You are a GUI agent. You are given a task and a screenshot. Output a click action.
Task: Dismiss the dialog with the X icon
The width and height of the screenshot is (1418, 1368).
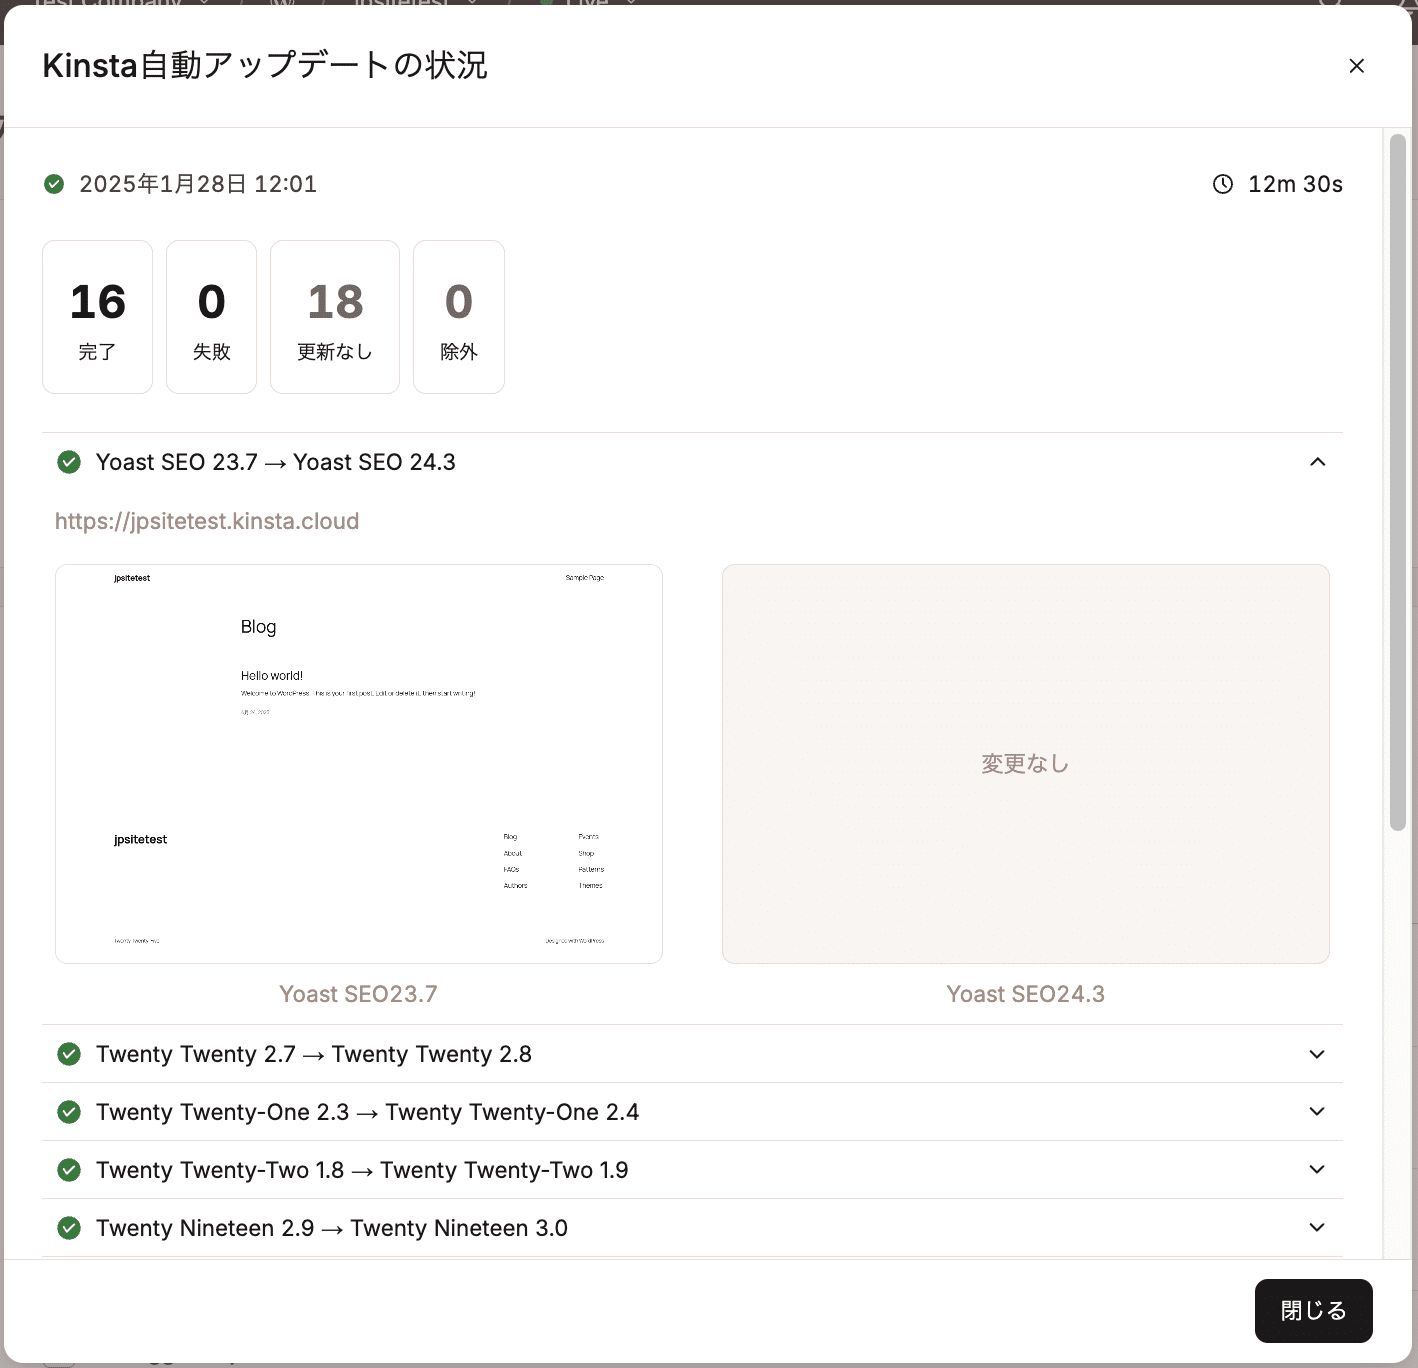point(1357,65)
